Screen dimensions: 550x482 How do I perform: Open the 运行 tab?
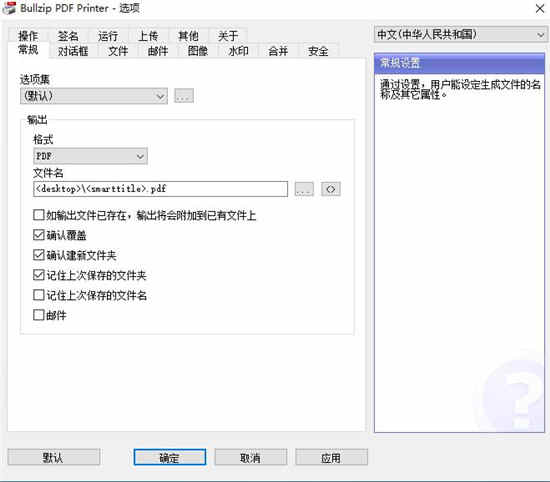click(x=108, y=35)
